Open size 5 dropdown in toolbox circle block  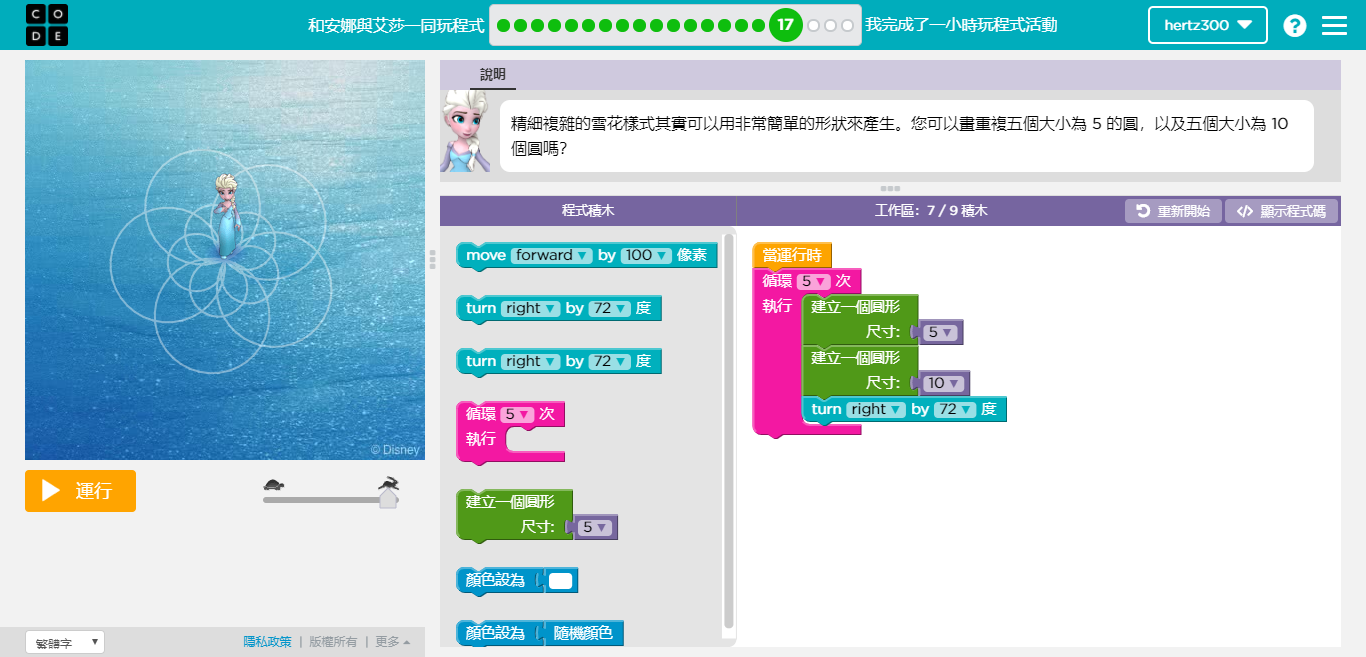click(595, 527)
